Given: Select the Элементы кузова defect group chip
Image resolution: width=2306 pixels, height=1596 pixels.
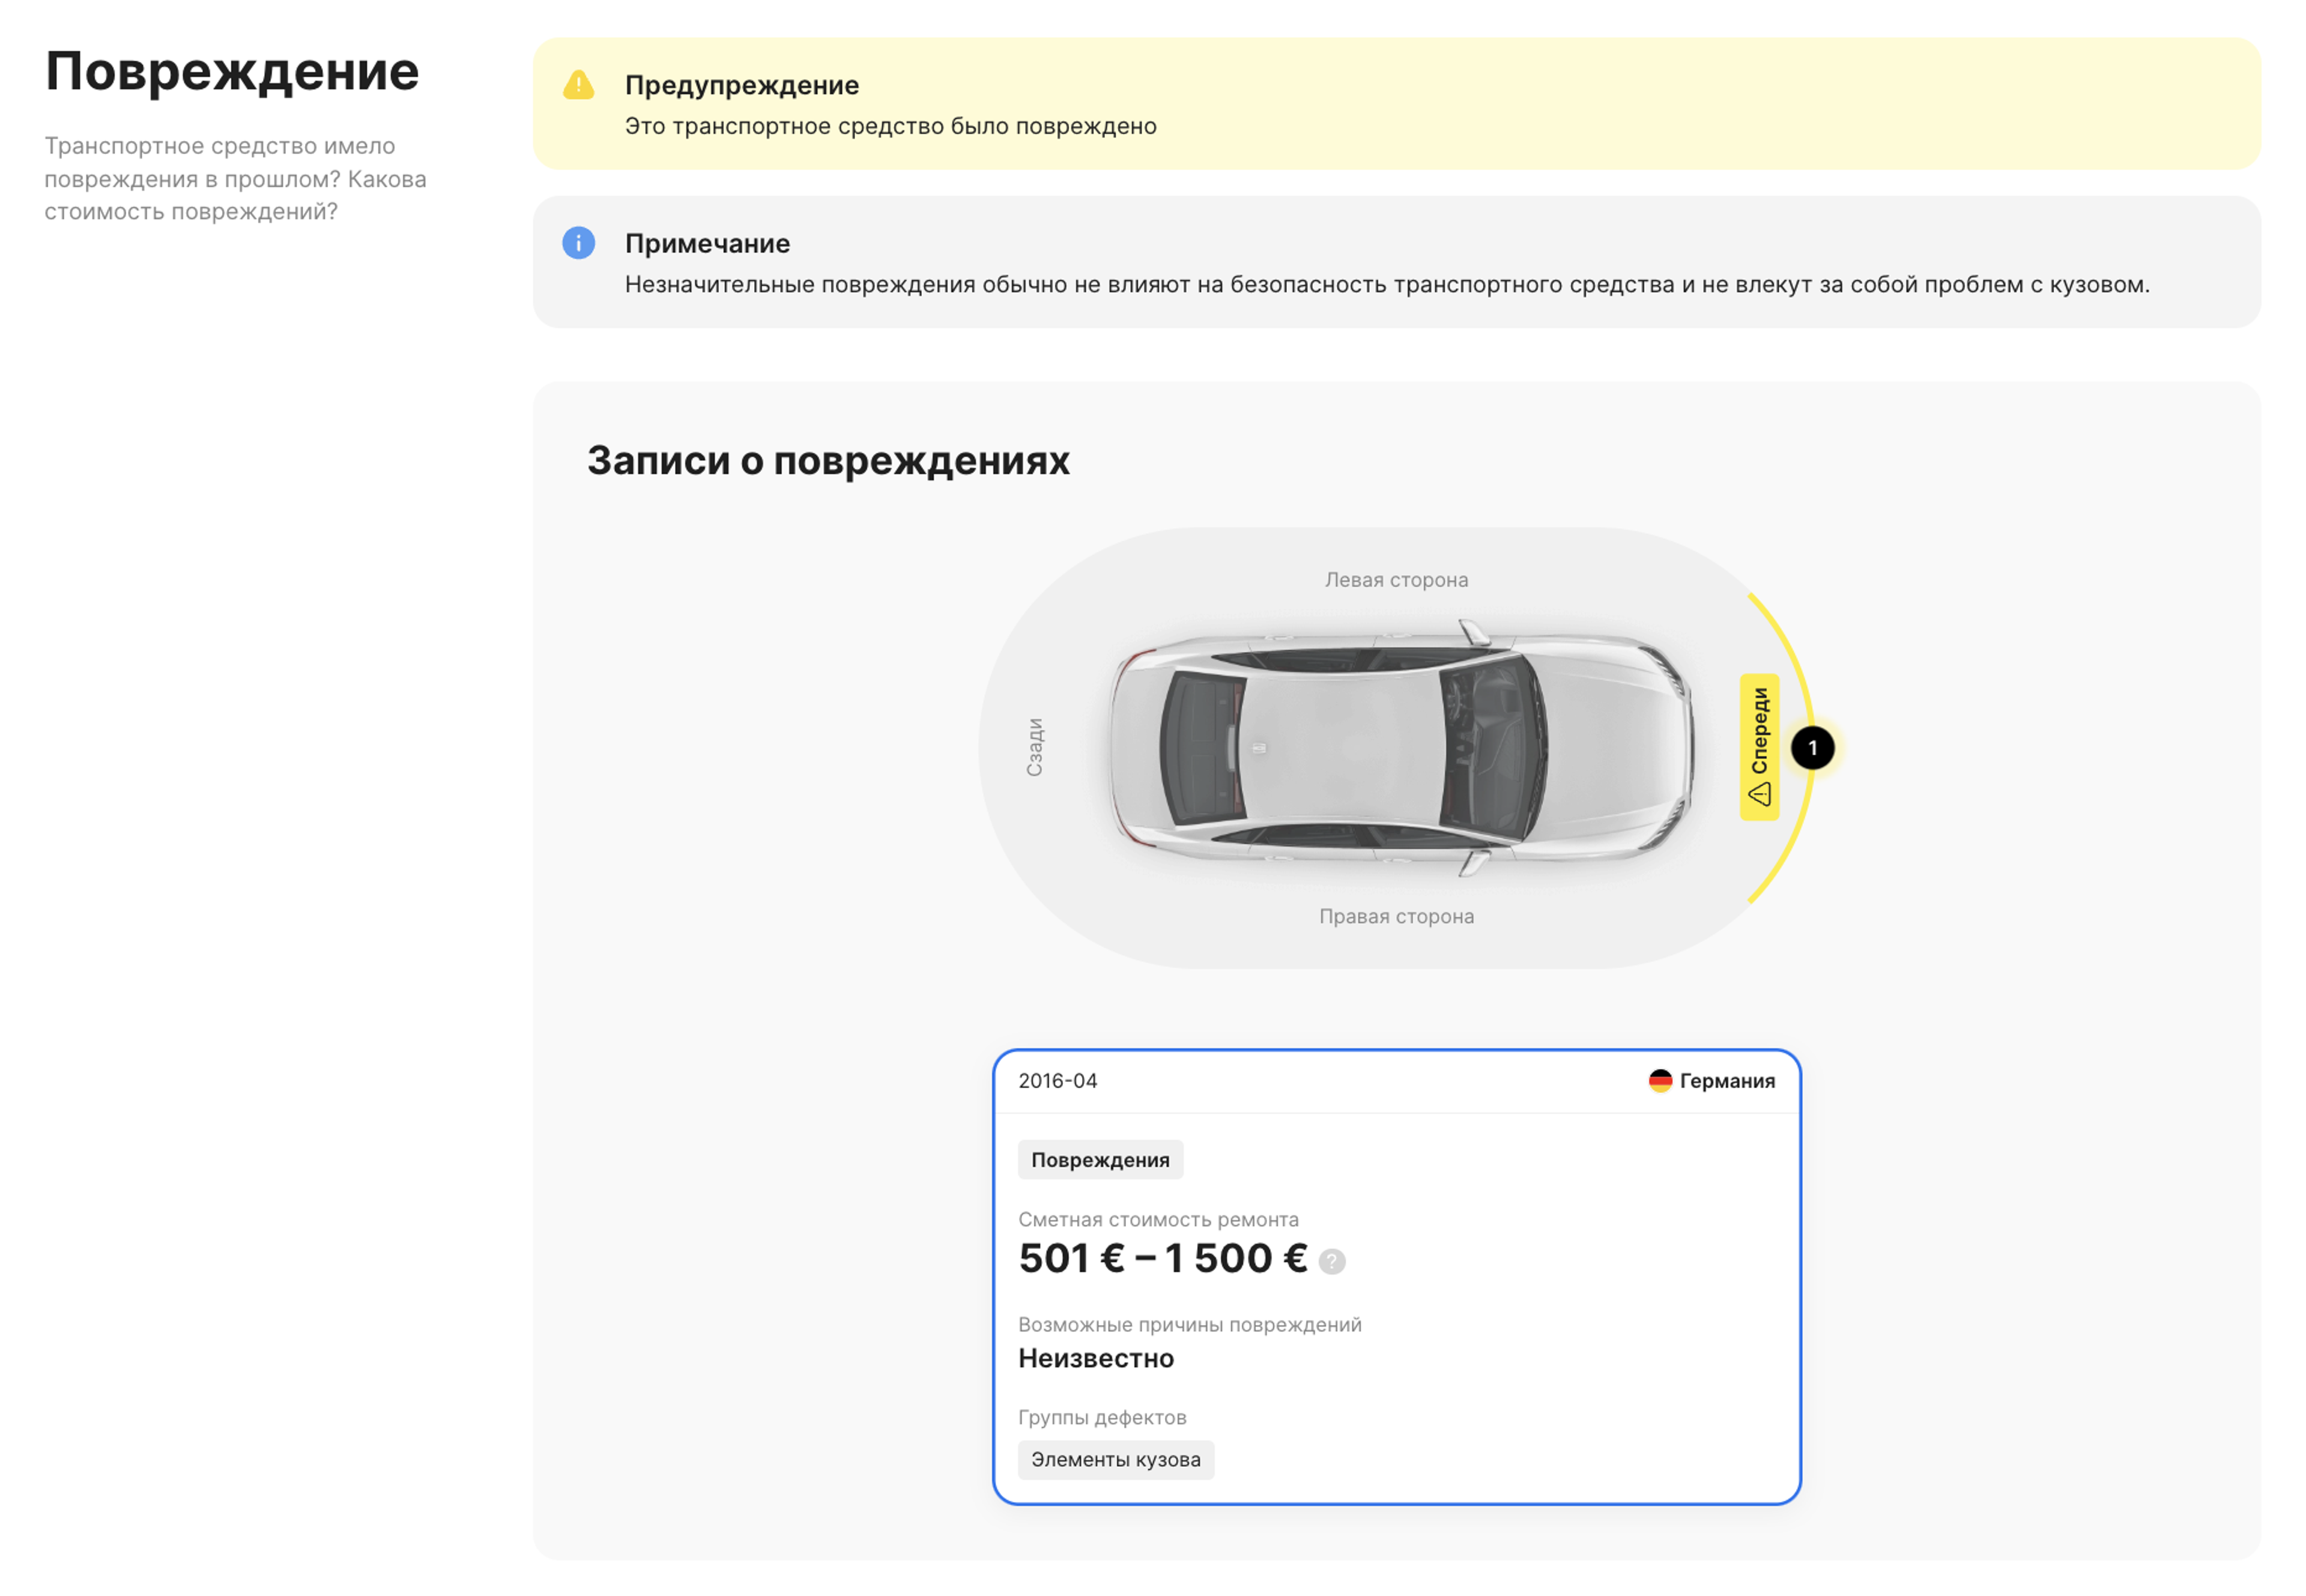Looking at the screenshot, I should pos(1115,1459).
